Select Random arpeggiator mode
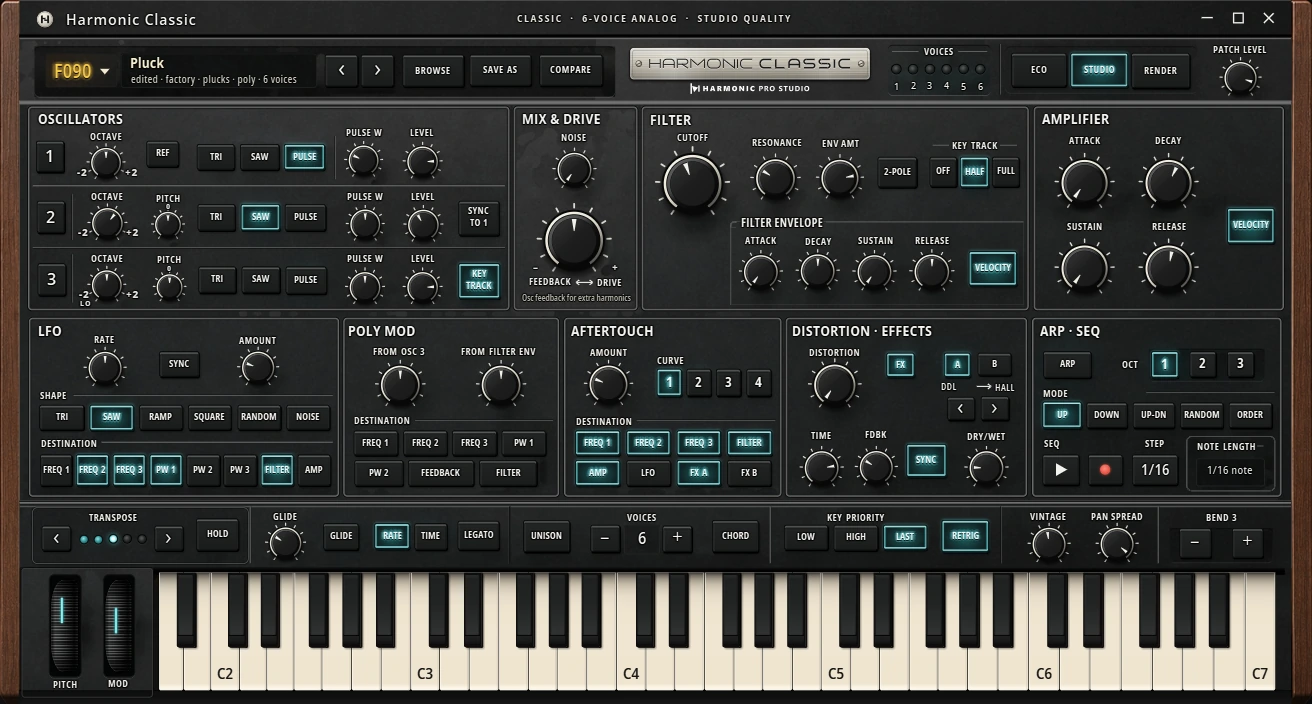 (x=1201, y=415)
